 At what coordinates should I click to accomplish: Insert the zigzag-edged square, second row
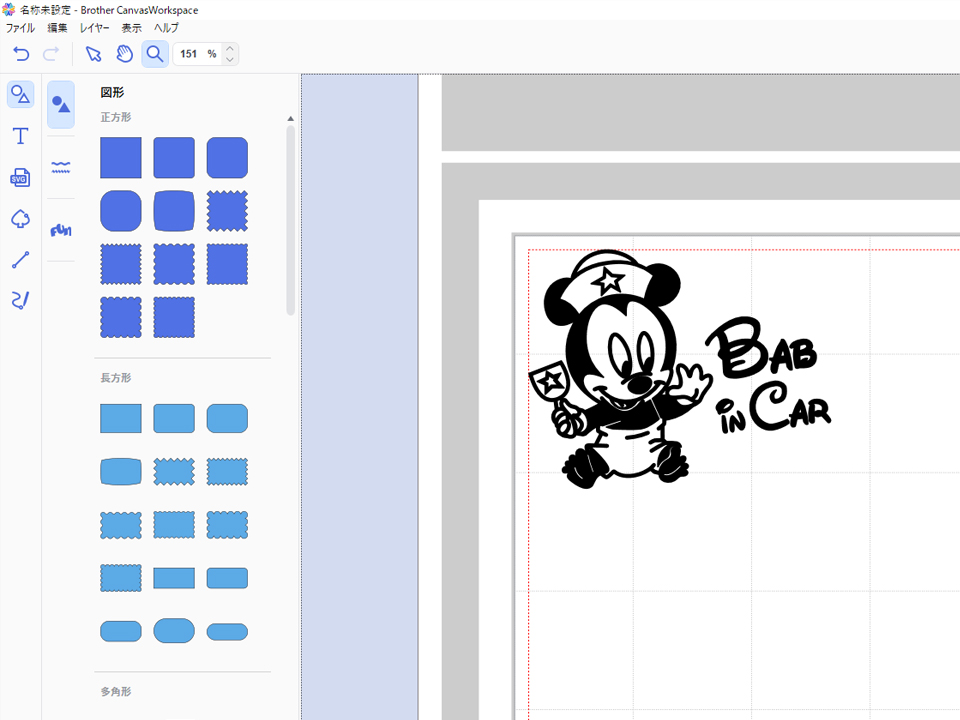pos(227,211)
